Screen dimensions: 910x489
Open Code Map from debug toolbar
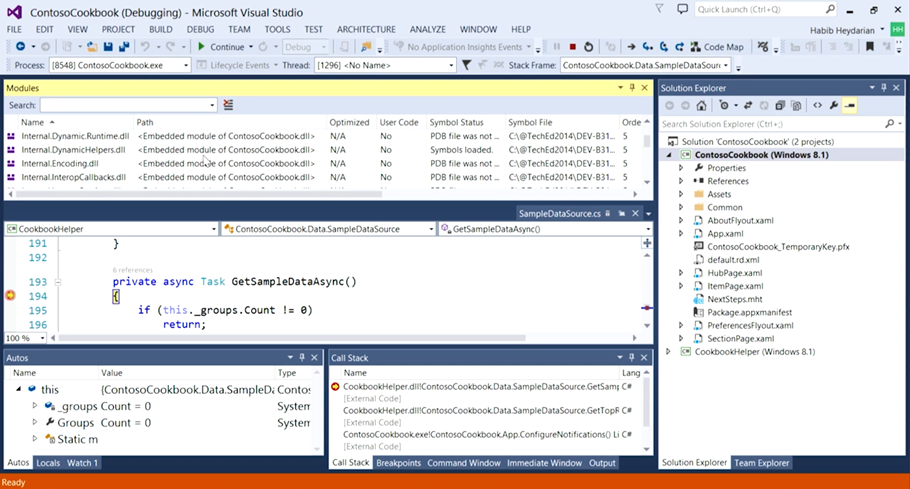pyautogui.click(x=717, y=47)
